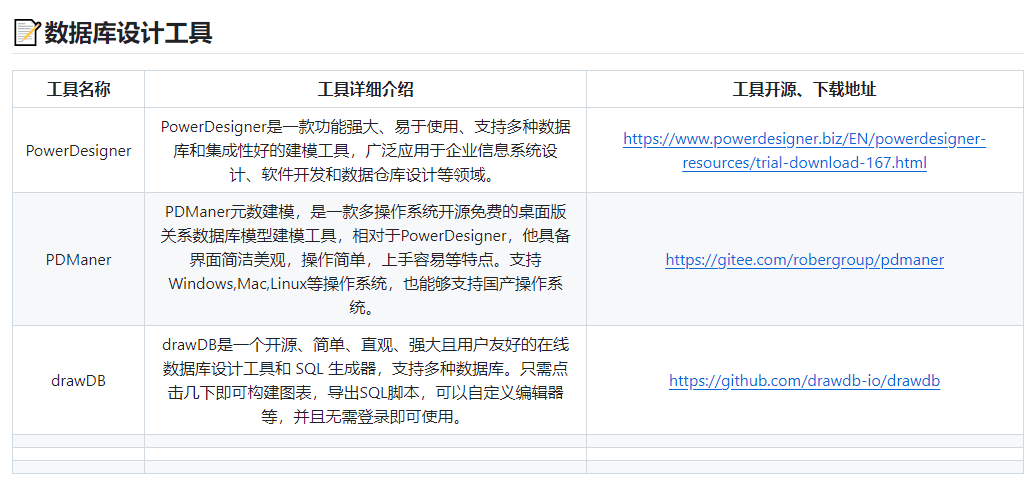The height and width of the screenshot is (487, 1033).
Task: Click the PDManer元数建模 description paragraph
Action: [x=366, y=260]
